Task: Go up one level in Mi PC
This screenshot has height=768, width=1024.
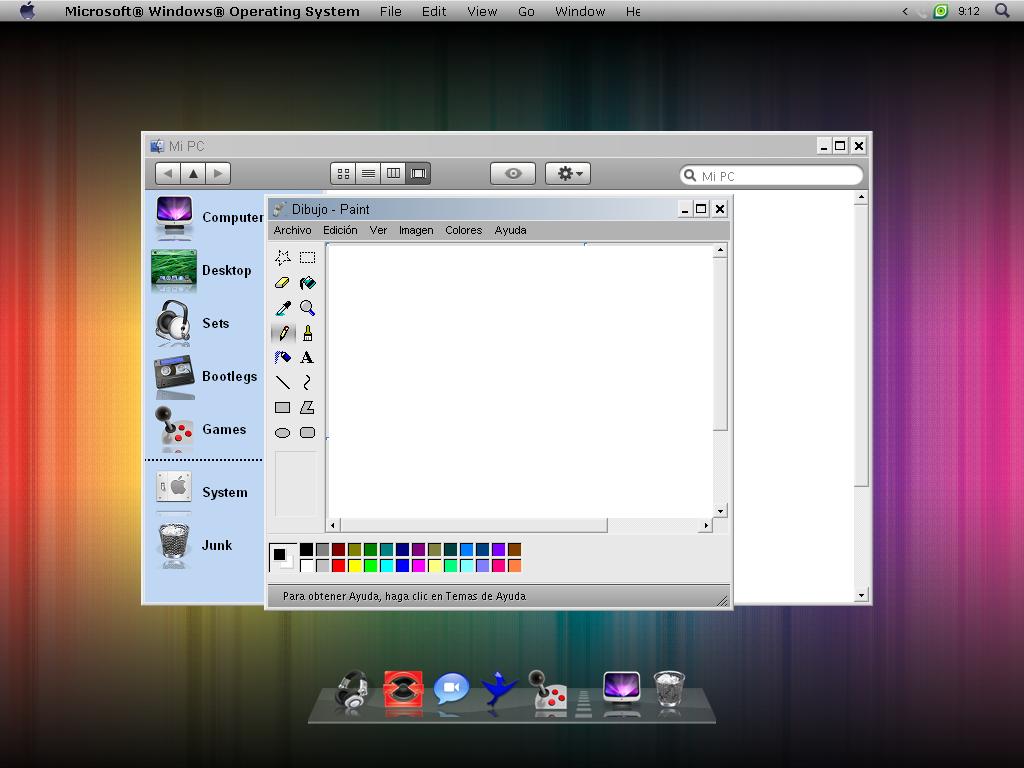Action: (193, 174)
